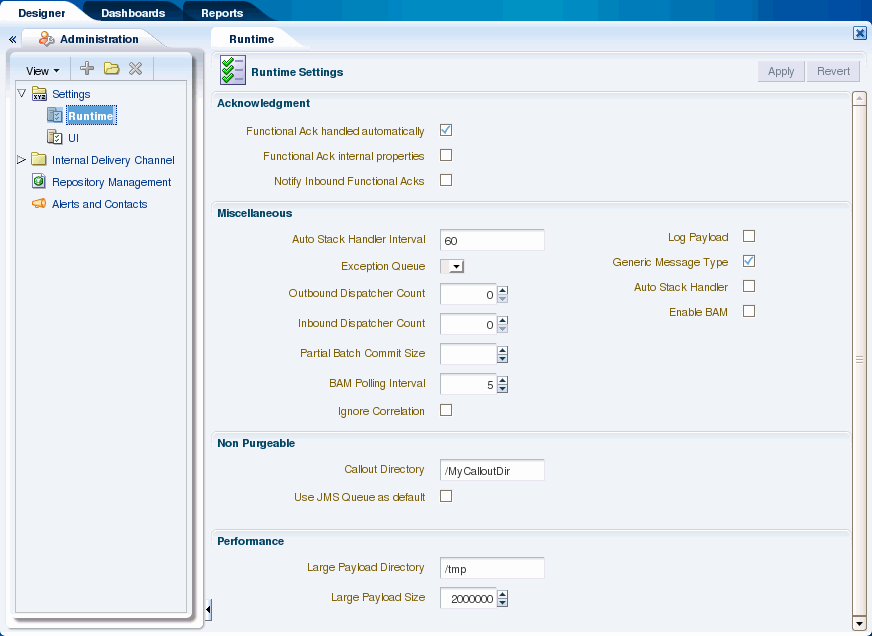Check the Auto Stack Handler checkbox

pos(749,286)
